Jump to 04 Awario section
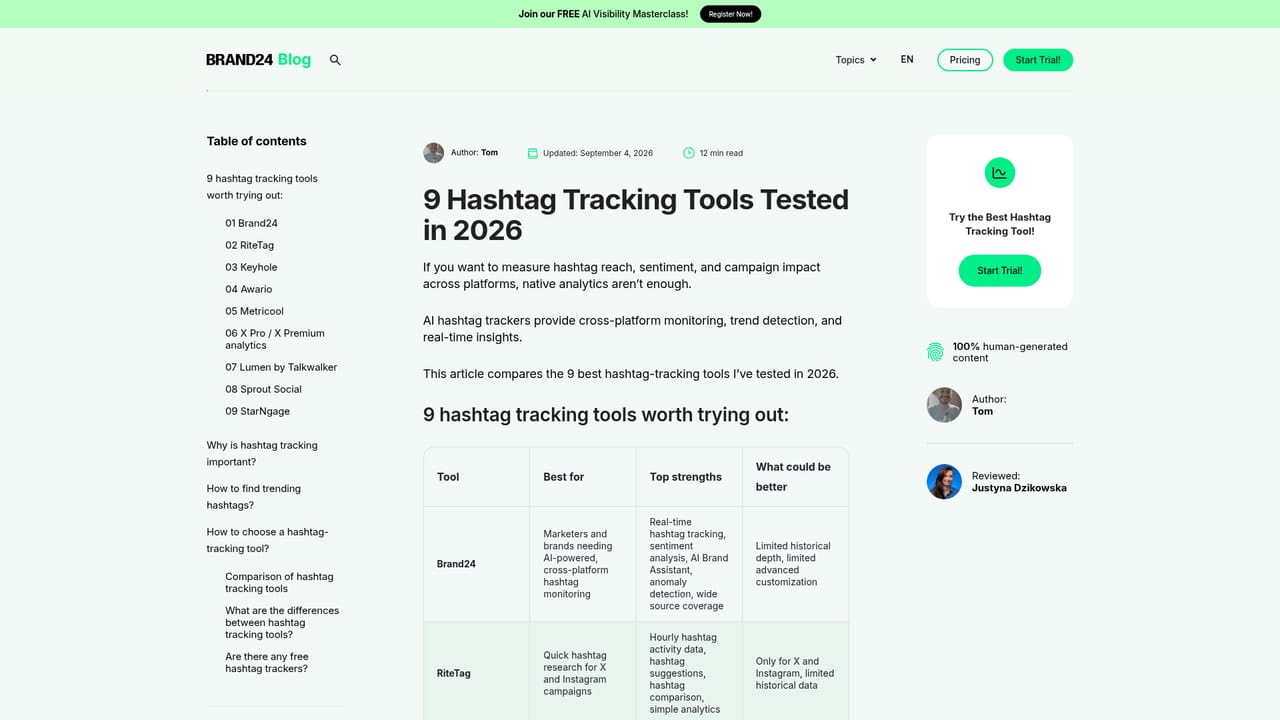Viewport: 1280px width, 720px height. [x=248, y=289]
